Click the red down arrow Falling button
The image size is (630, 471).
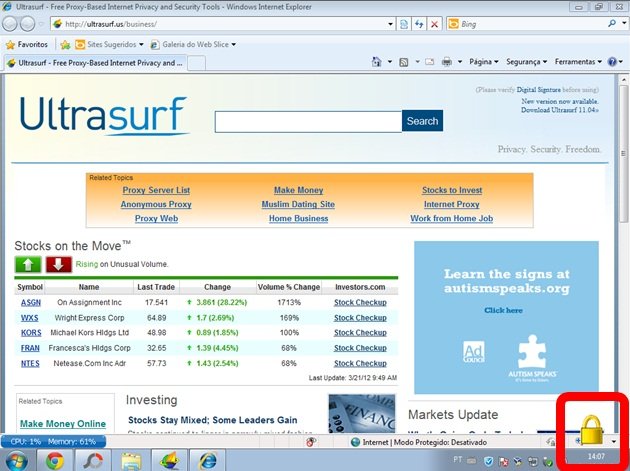[59, 264]
